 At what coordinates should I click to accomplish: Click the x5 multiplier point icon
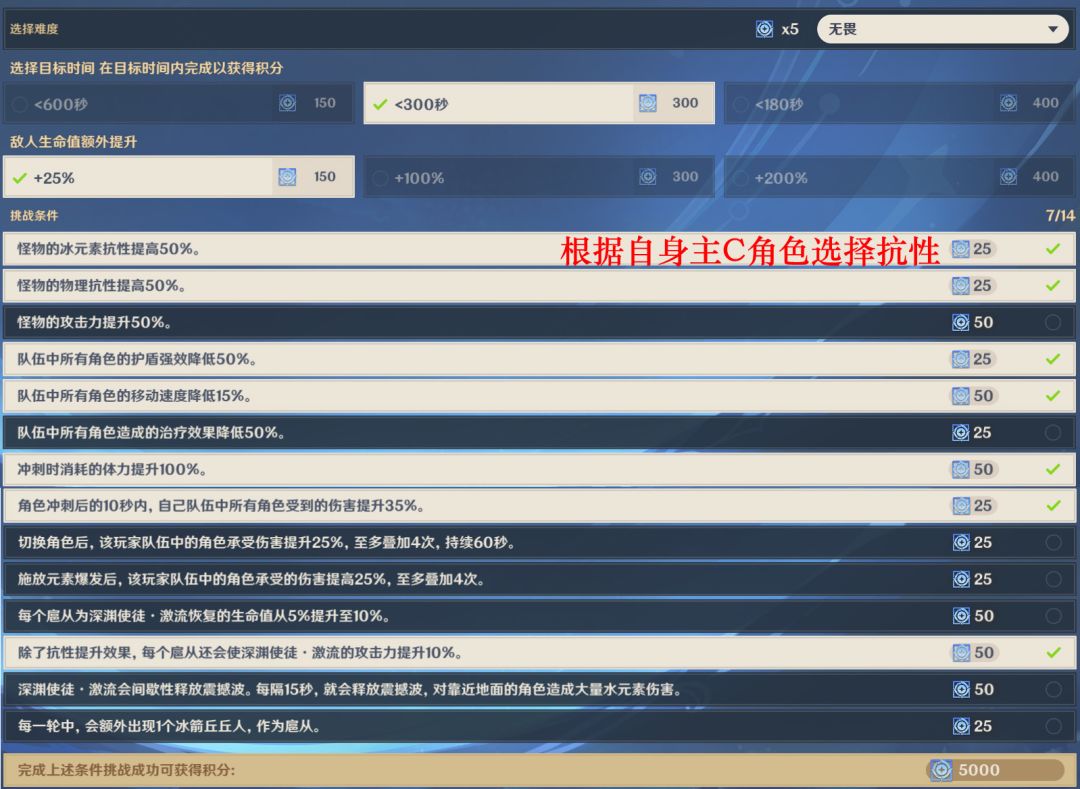point(764,29)
